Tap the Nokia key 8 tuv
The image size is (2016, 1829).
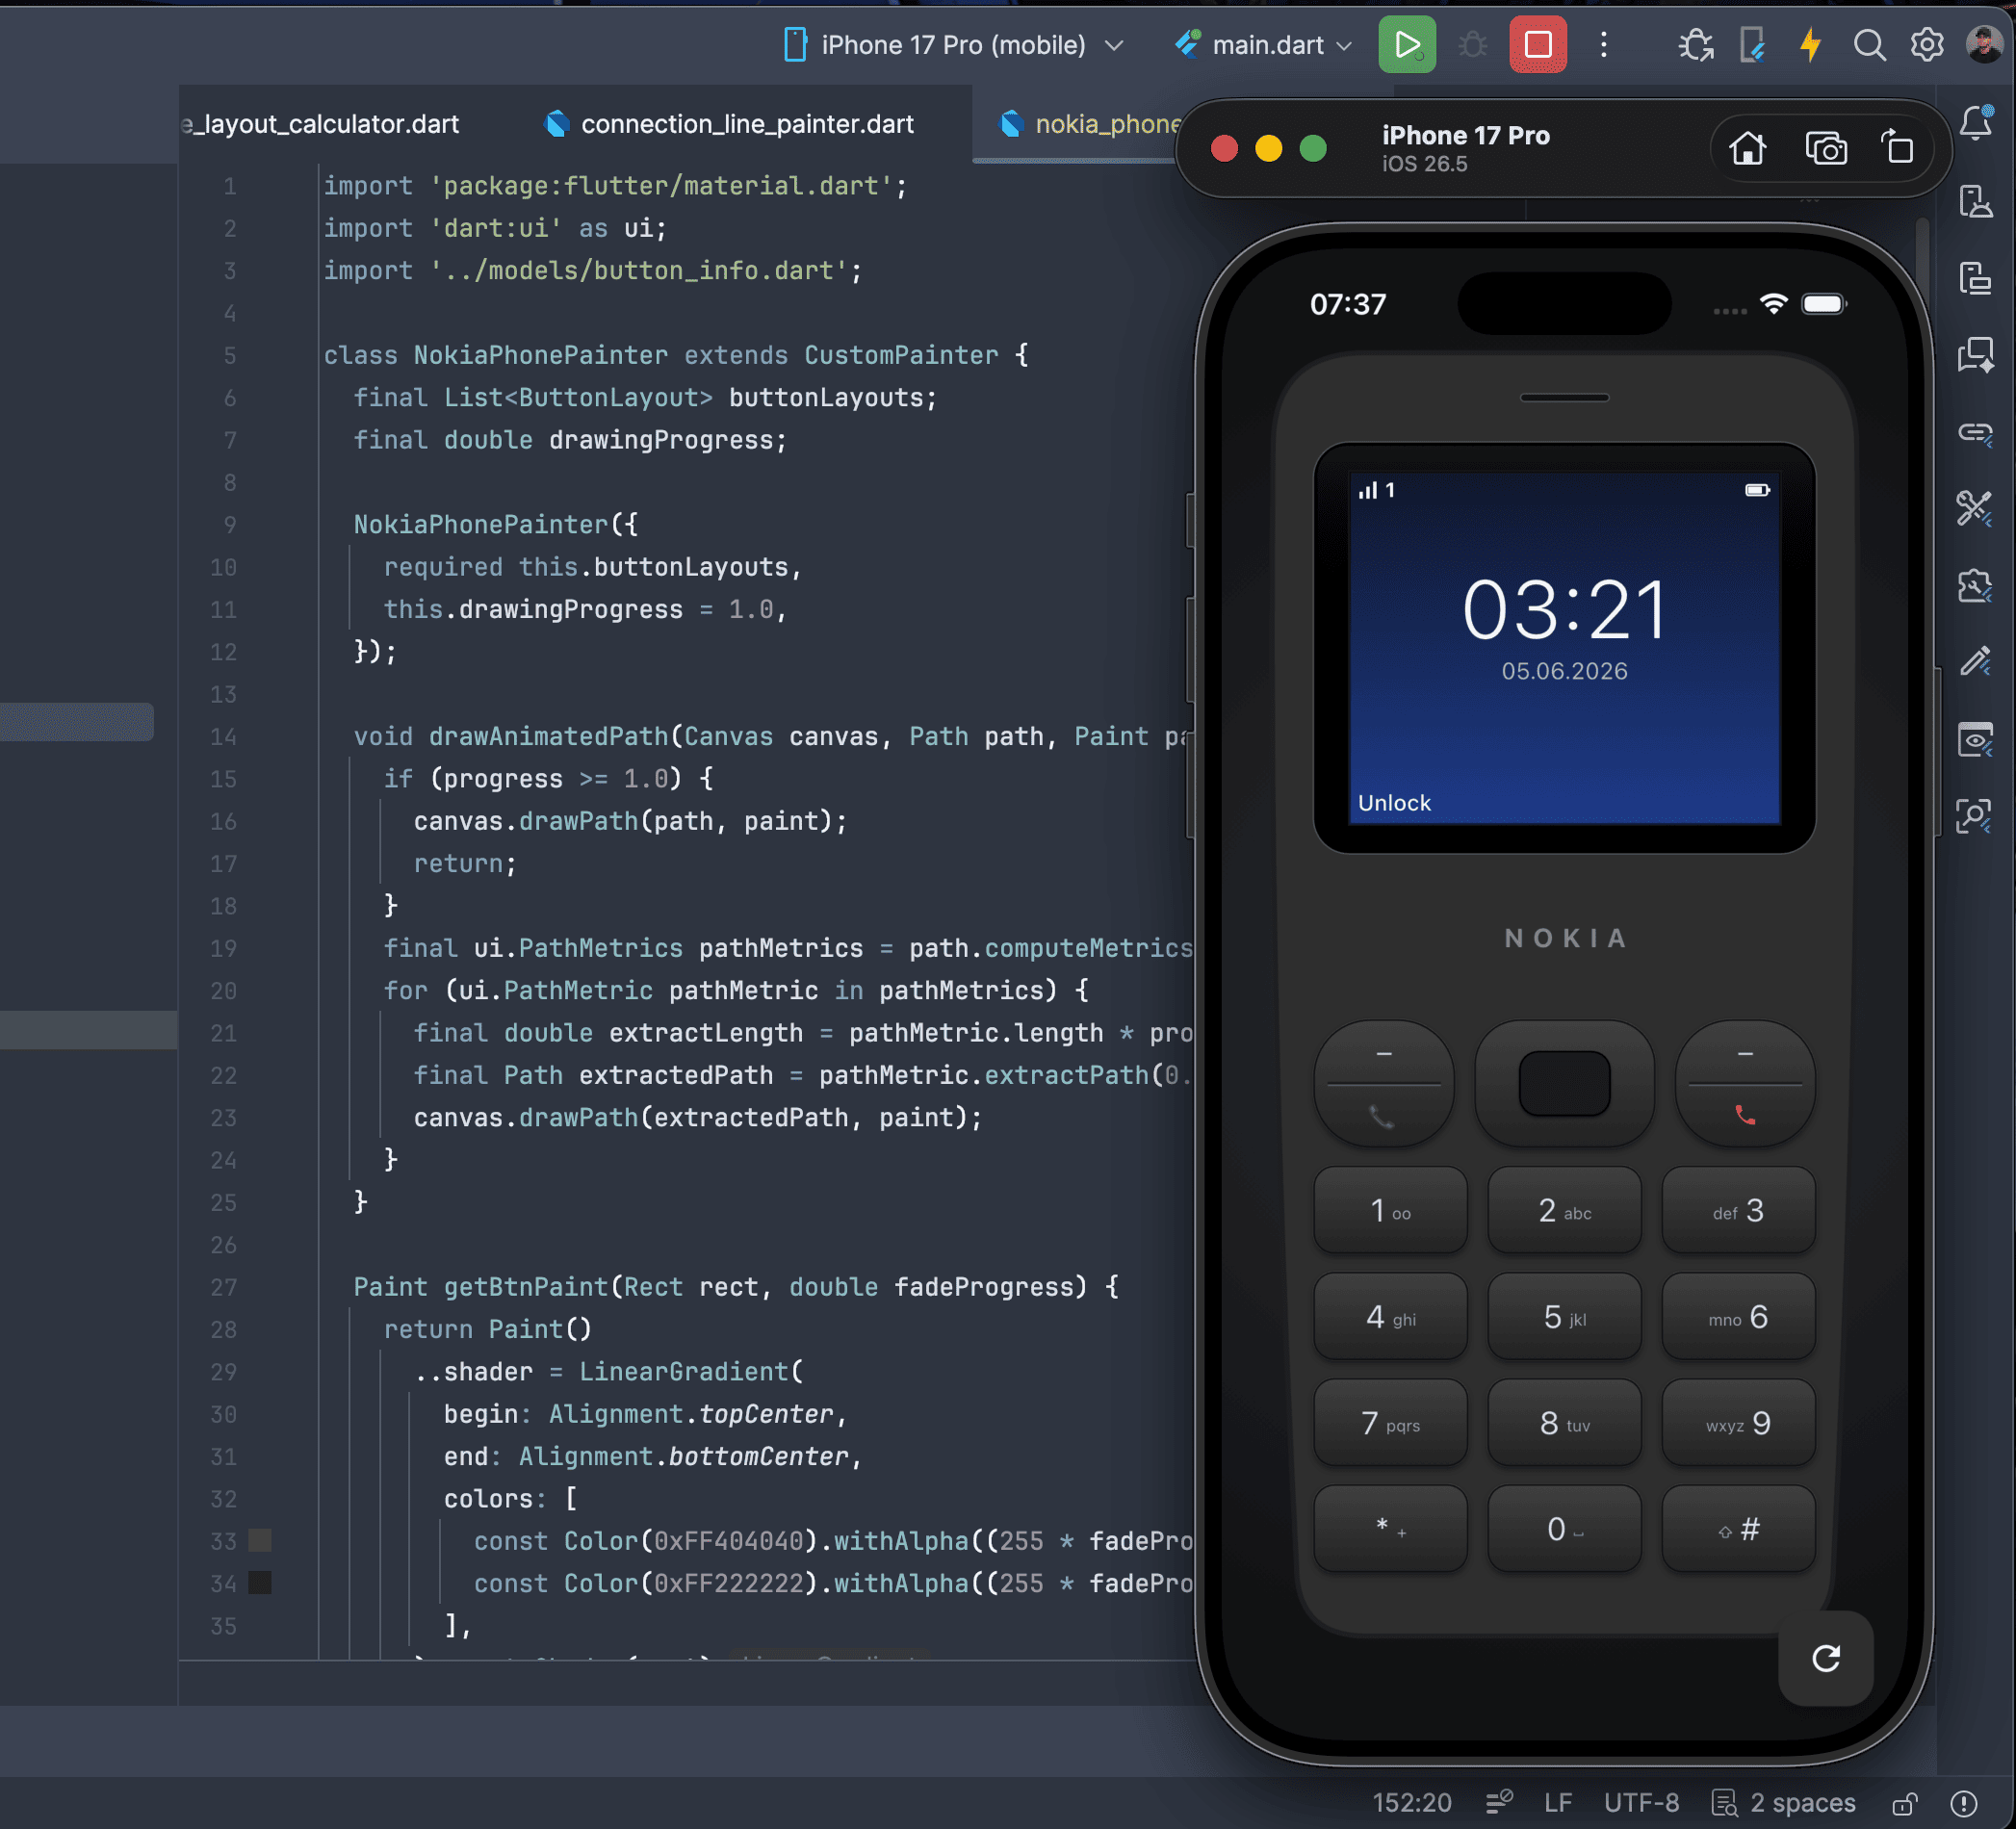(x=1564, y=1422)
